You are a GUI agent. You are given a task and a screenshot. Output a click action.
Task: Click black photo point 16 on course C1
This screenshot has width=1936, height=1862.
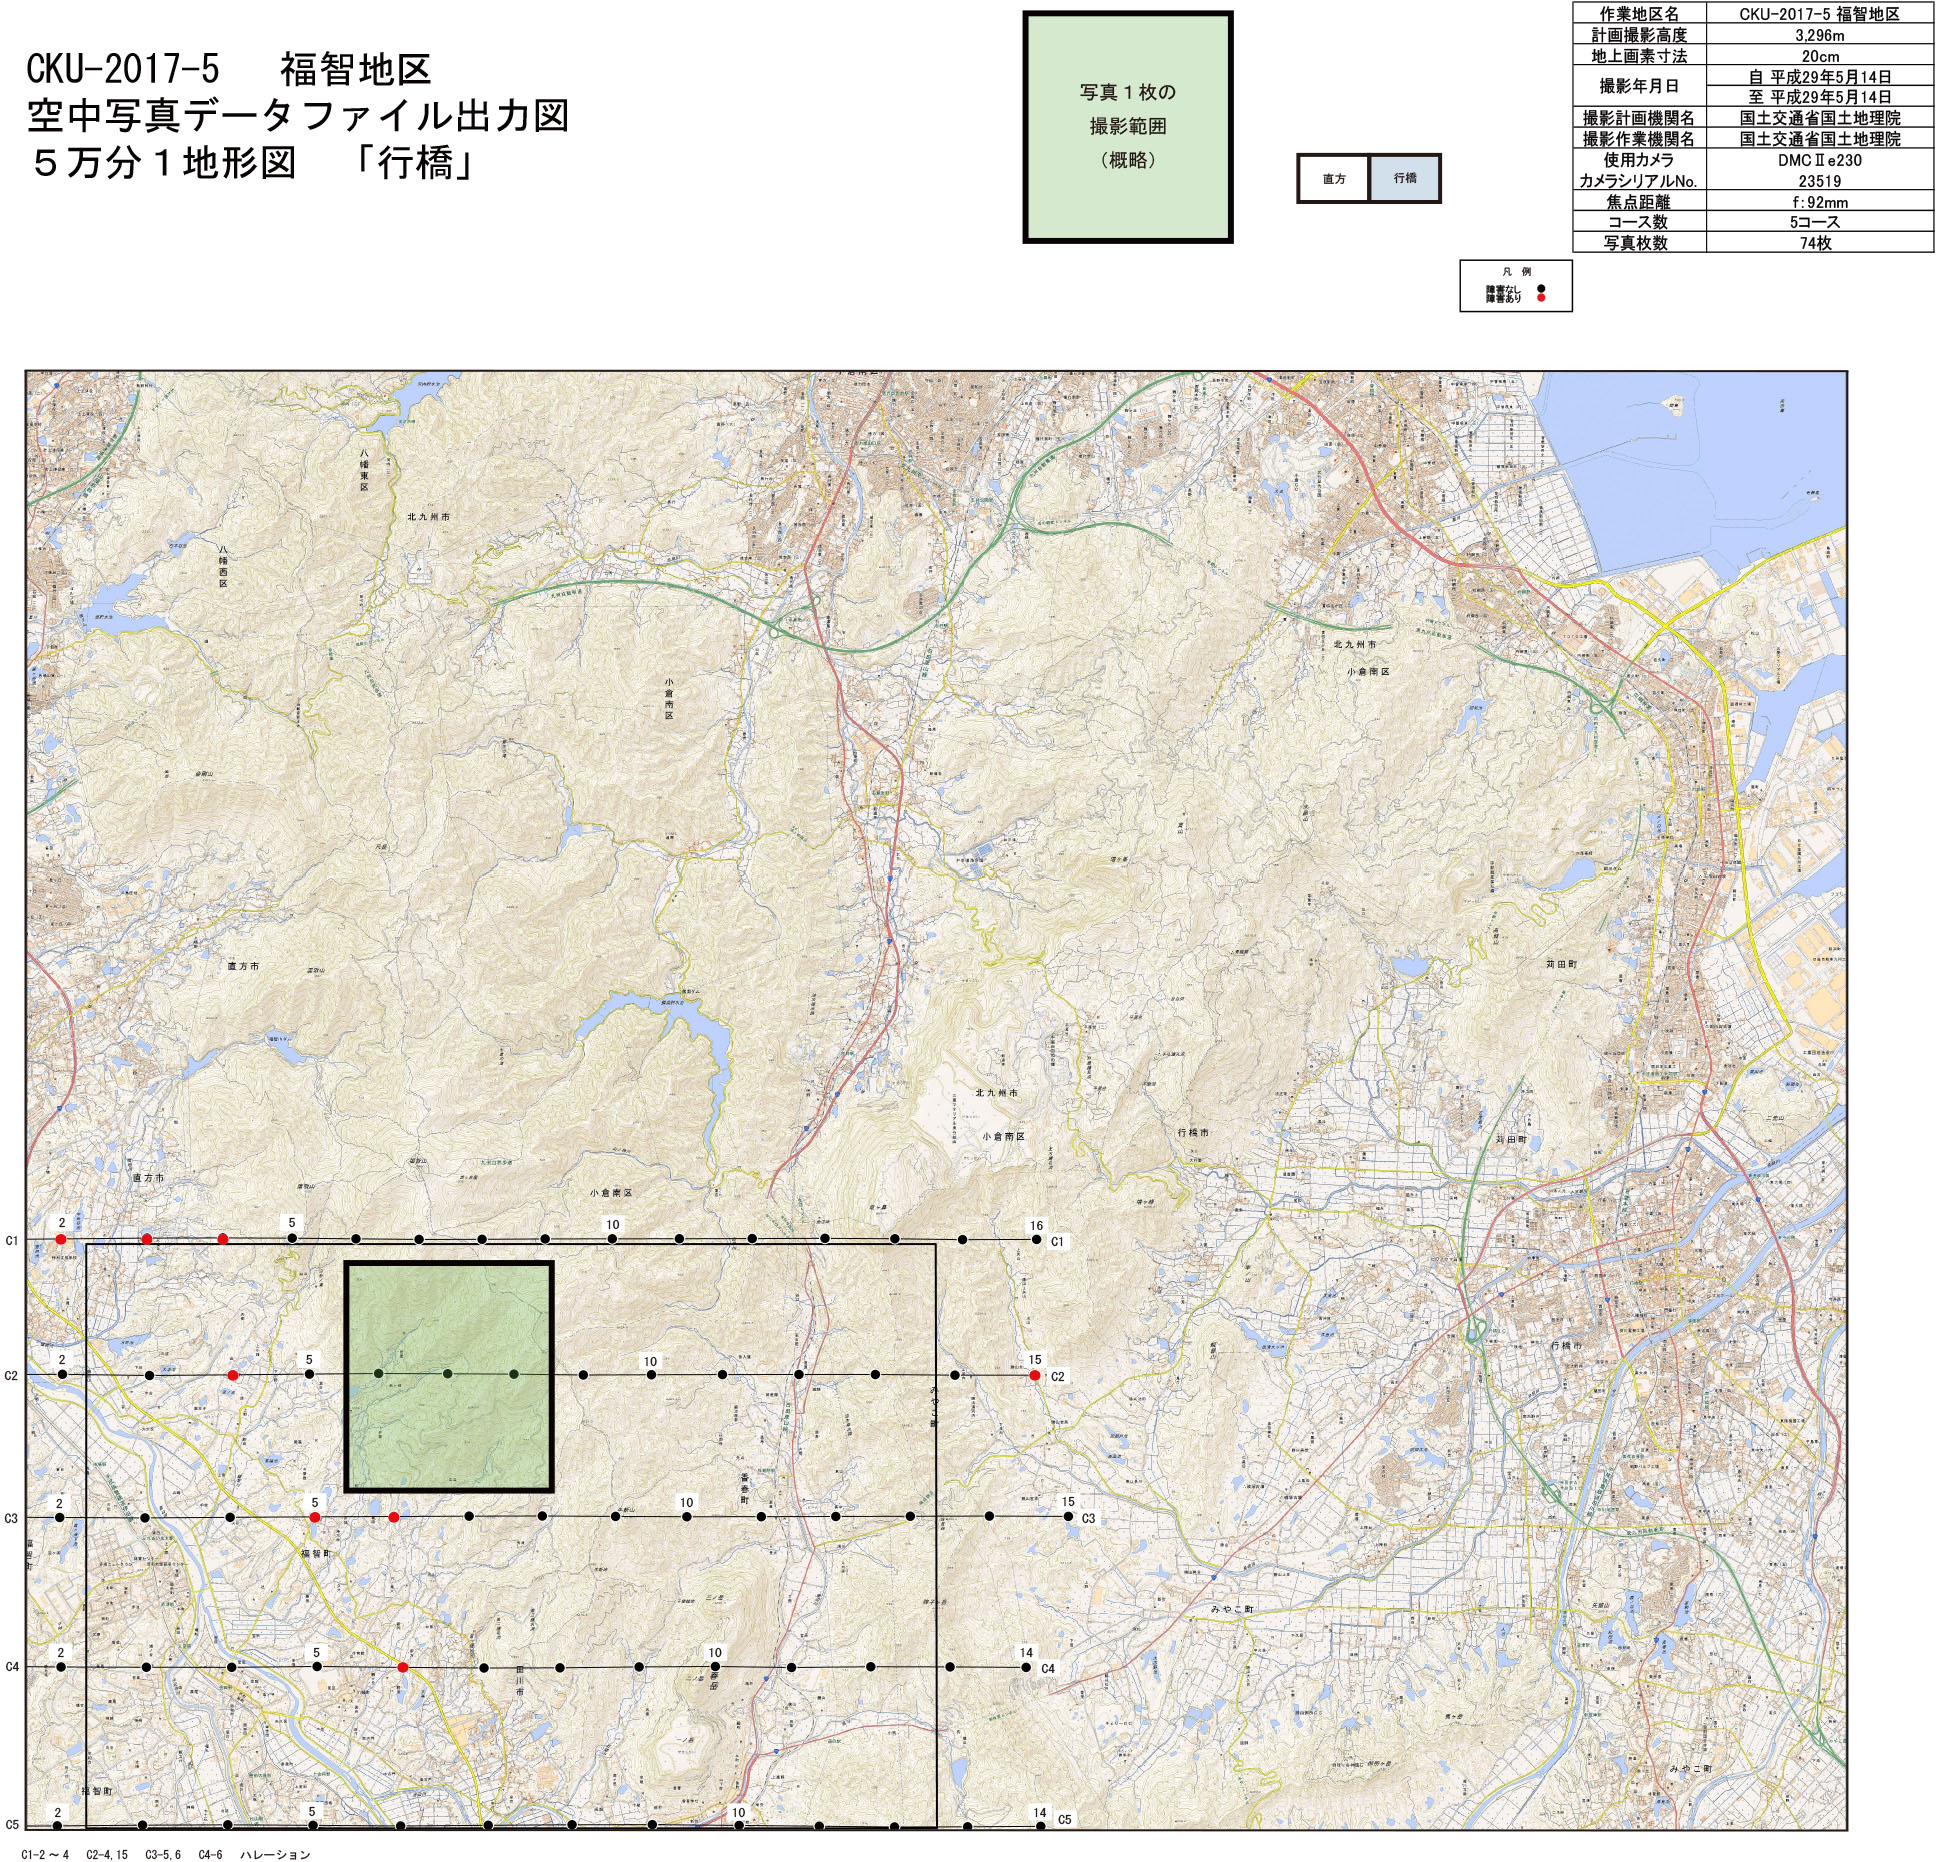(1037, 1240)
